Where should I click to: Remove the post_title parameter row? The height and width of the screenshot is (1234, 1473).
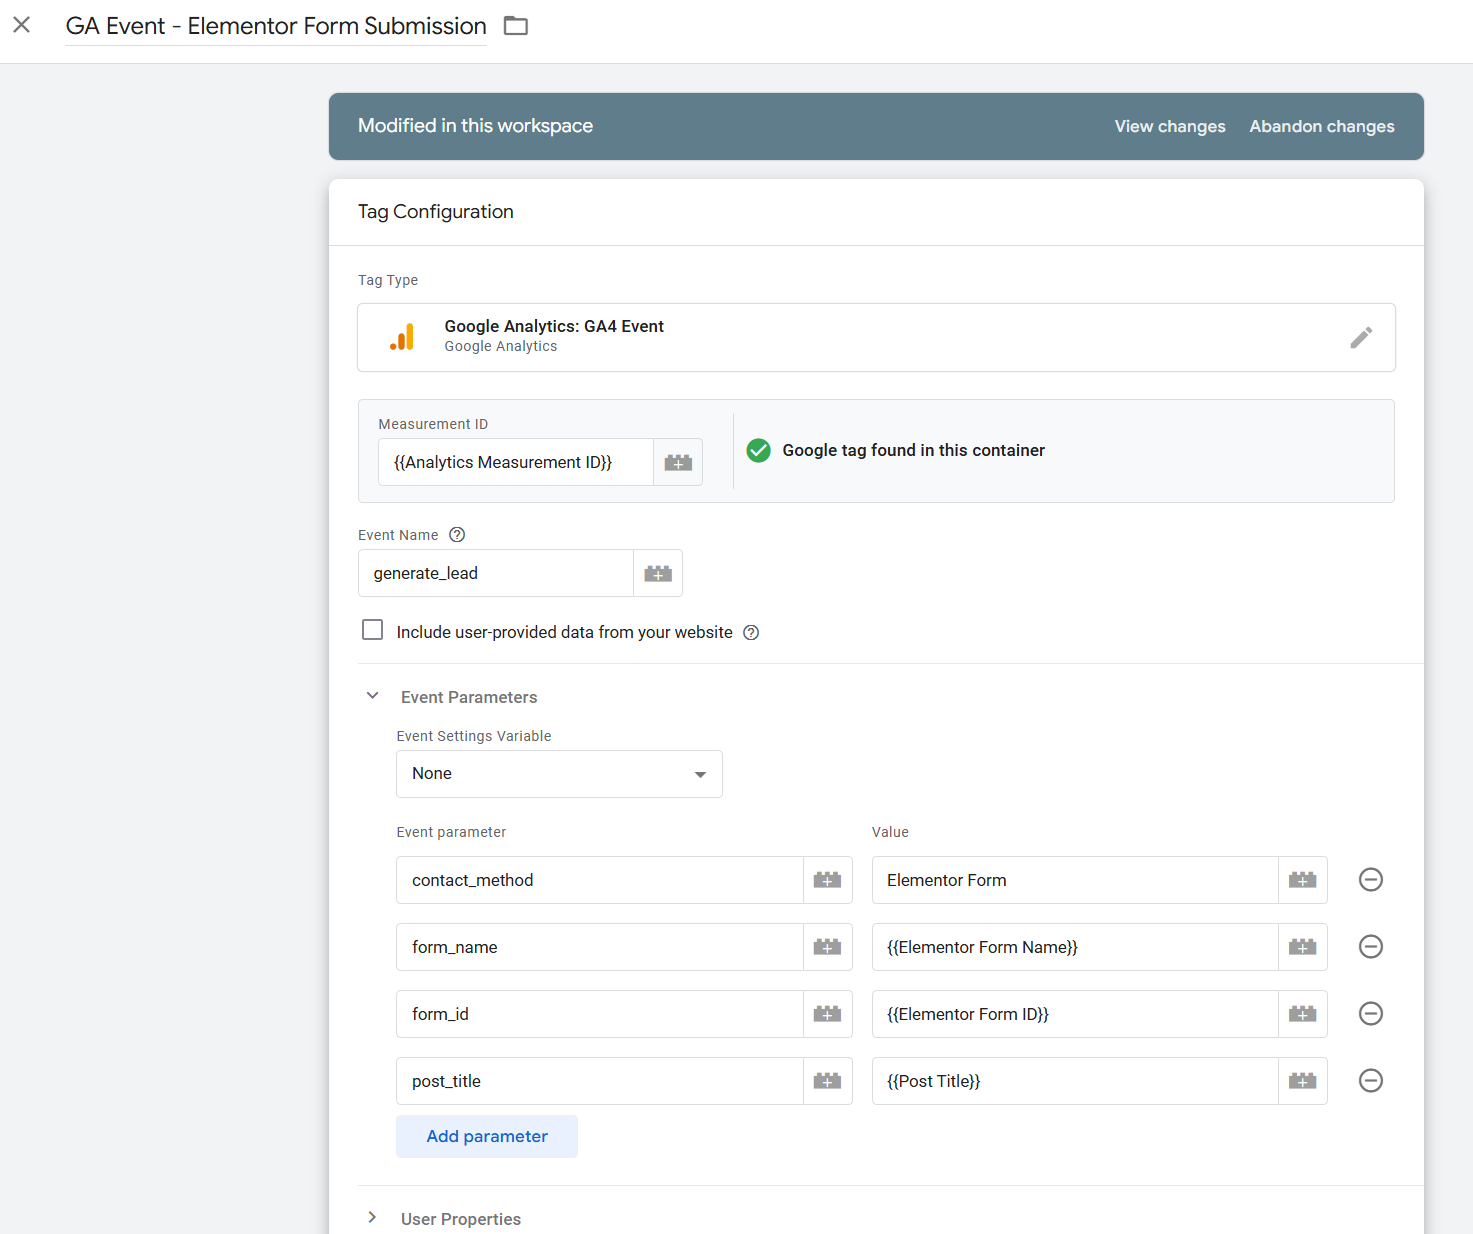tap(1370, 1080)
